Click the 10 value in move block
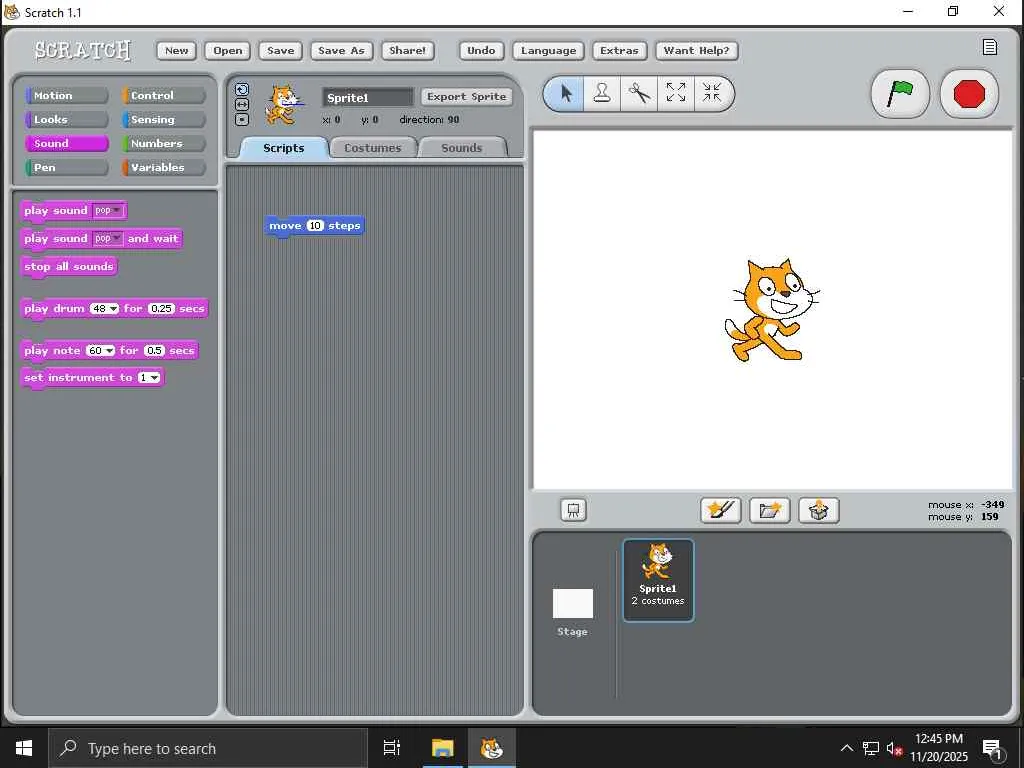The width and height of the screenshot is (1024, 768). click(315, 225)
